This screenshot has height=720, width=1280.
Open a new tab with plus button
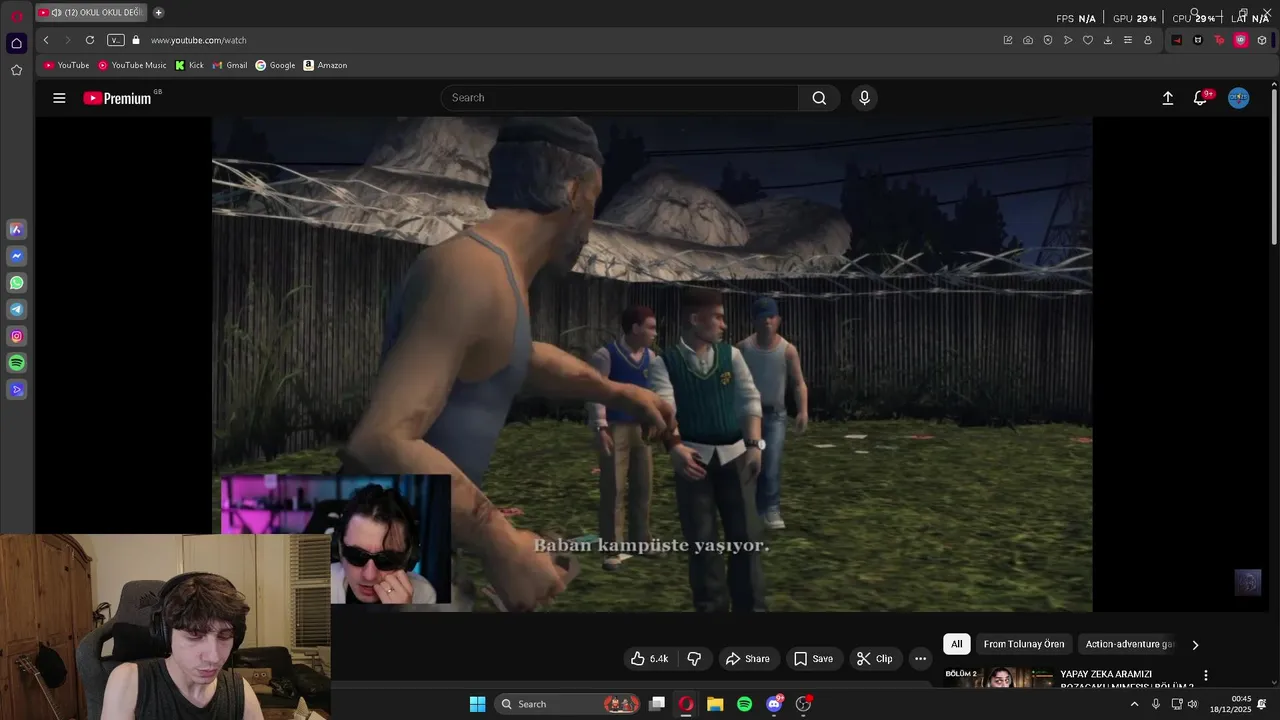pos(158,12)
